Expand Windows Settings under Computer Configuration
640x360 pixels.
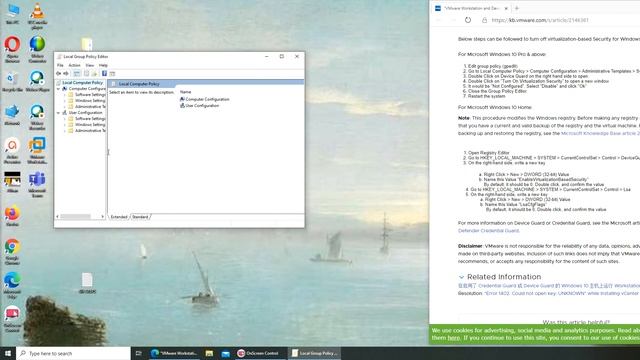click(64, 100)
